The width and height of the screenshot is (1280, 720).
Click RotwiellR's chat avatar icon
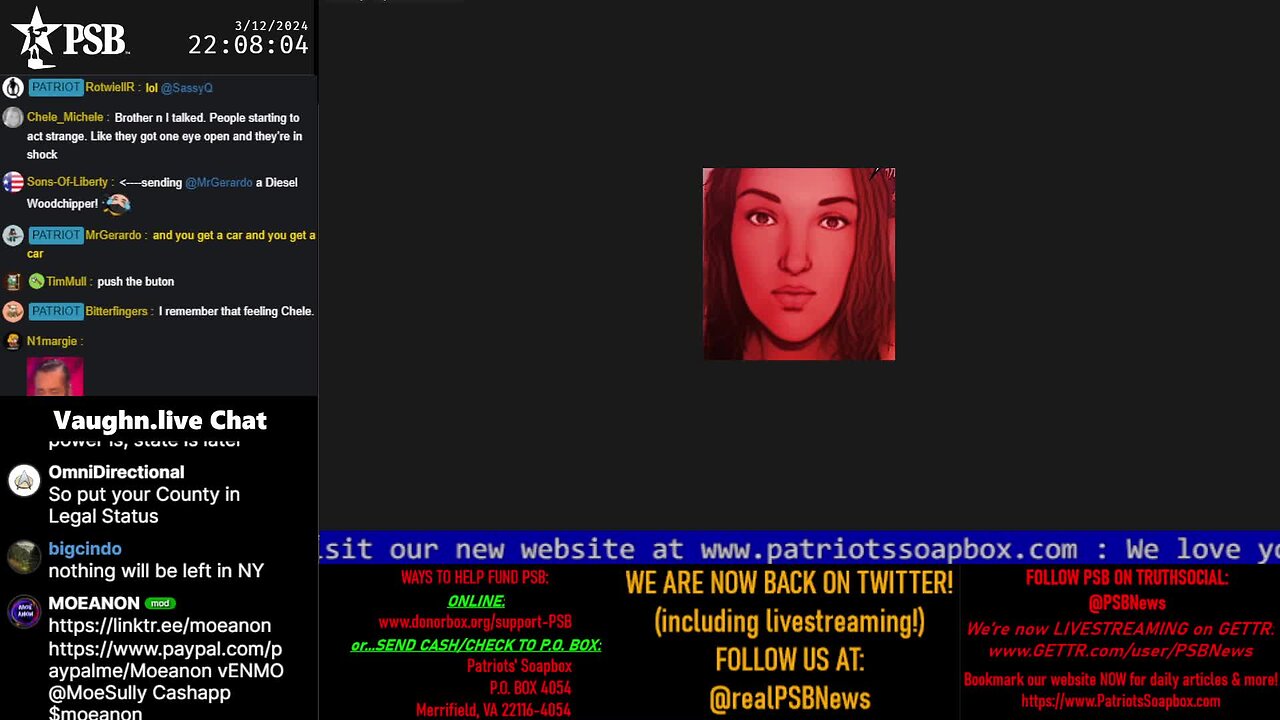point(13,88)
